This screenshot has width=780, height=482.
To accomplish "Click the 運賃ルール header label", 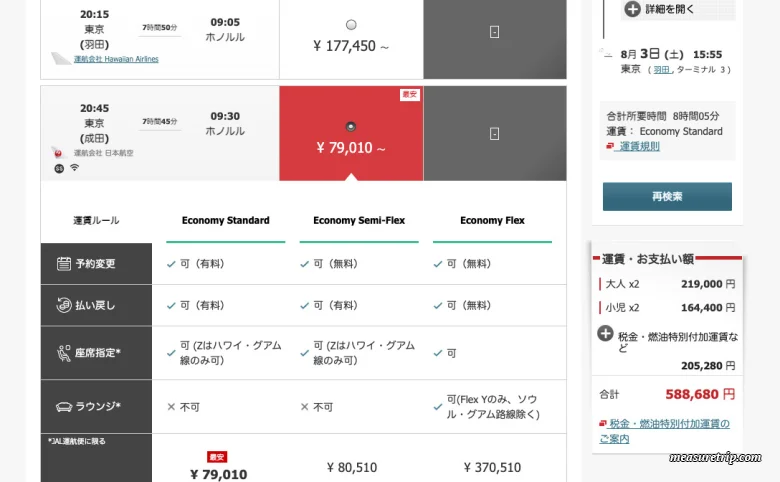I will 96,220.
